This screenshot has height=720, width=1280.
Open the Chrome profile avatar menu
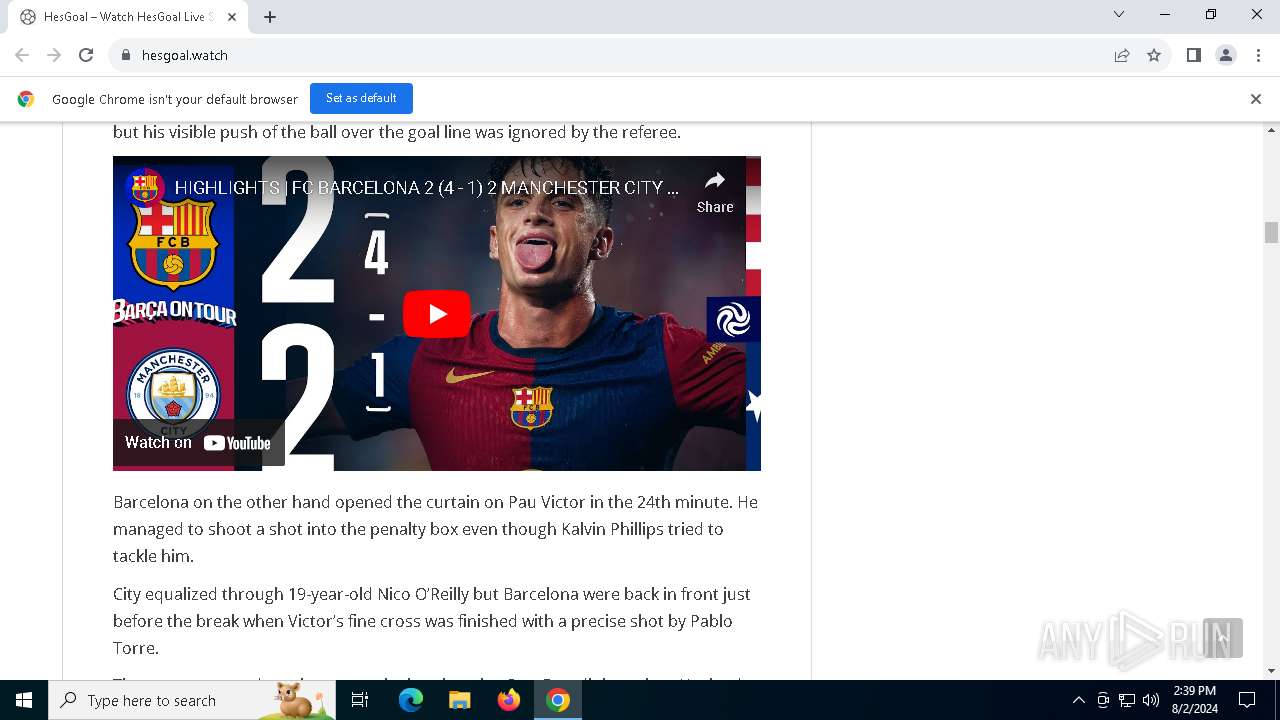[x=1226, y=55]
